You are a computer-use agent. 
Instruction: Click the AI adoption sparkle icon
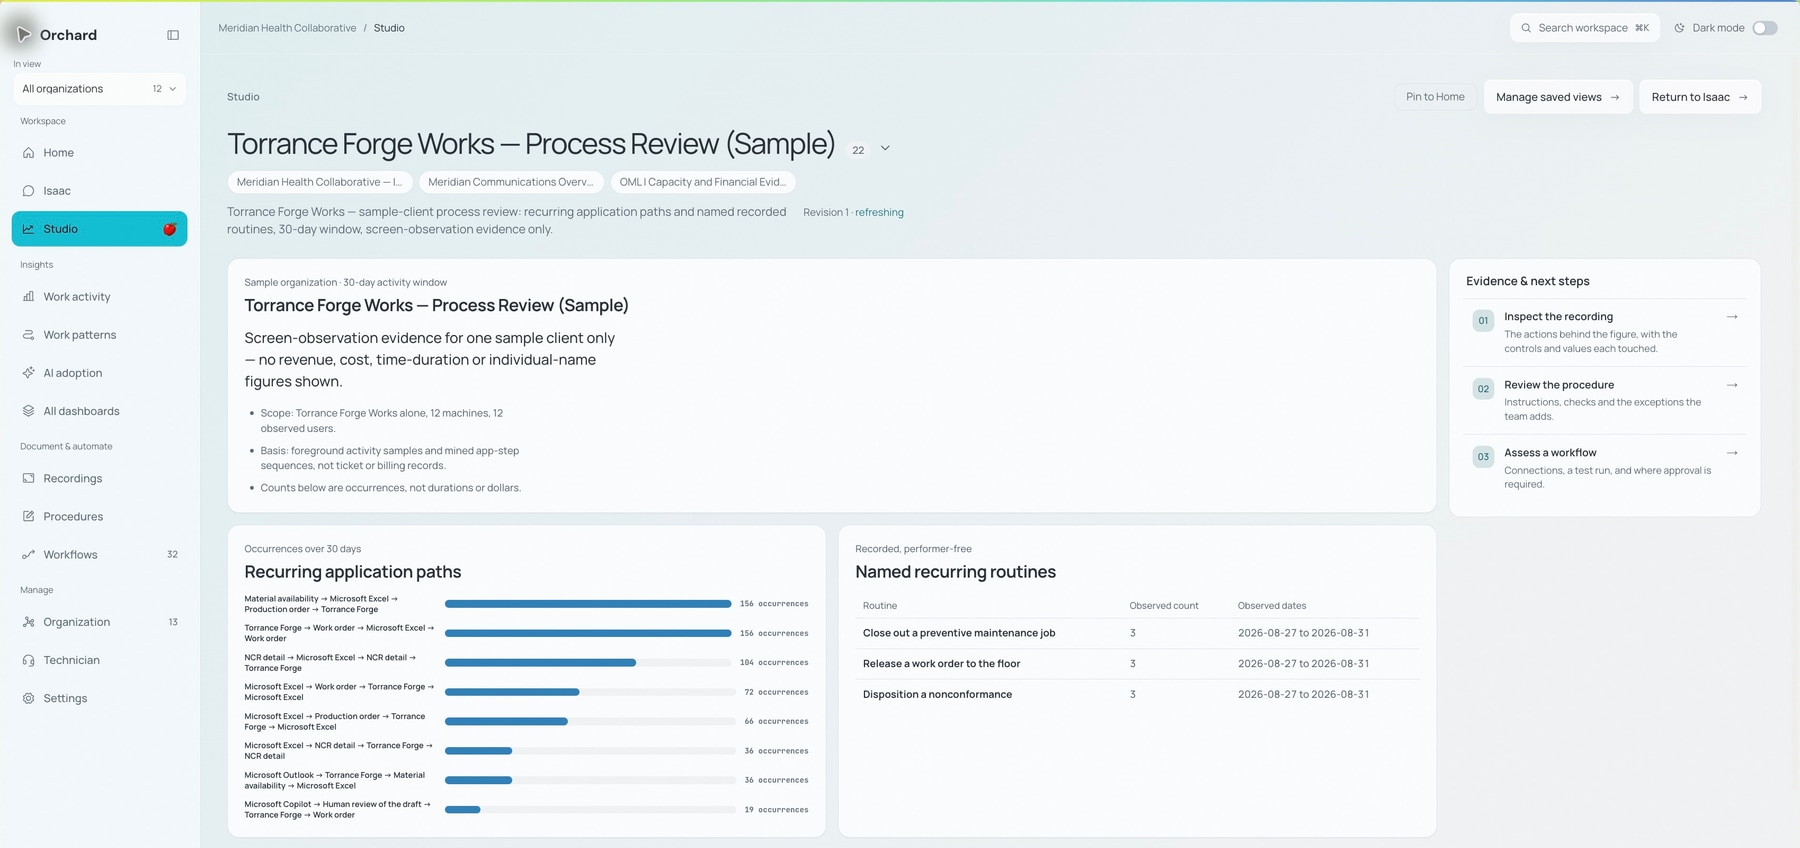[28, 373]
